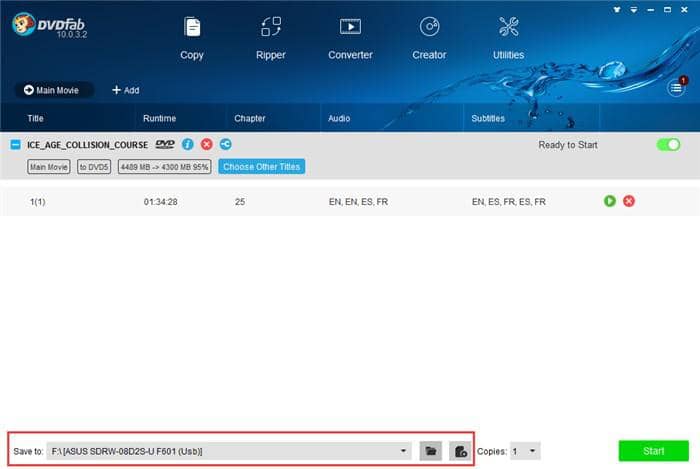The image size is (700, 469).
Task: Open the Main Movie copy mode selector
Action: tap(53, 90)
